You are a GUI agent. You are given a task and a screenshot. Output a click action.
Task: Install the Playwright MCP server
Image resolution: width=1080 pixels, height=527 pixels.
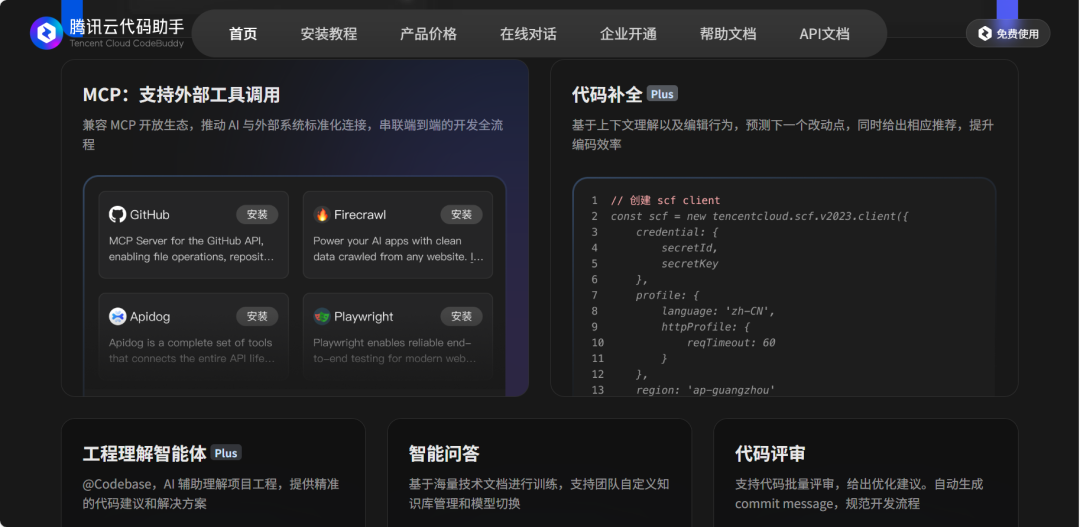click(x=461, y=316)
